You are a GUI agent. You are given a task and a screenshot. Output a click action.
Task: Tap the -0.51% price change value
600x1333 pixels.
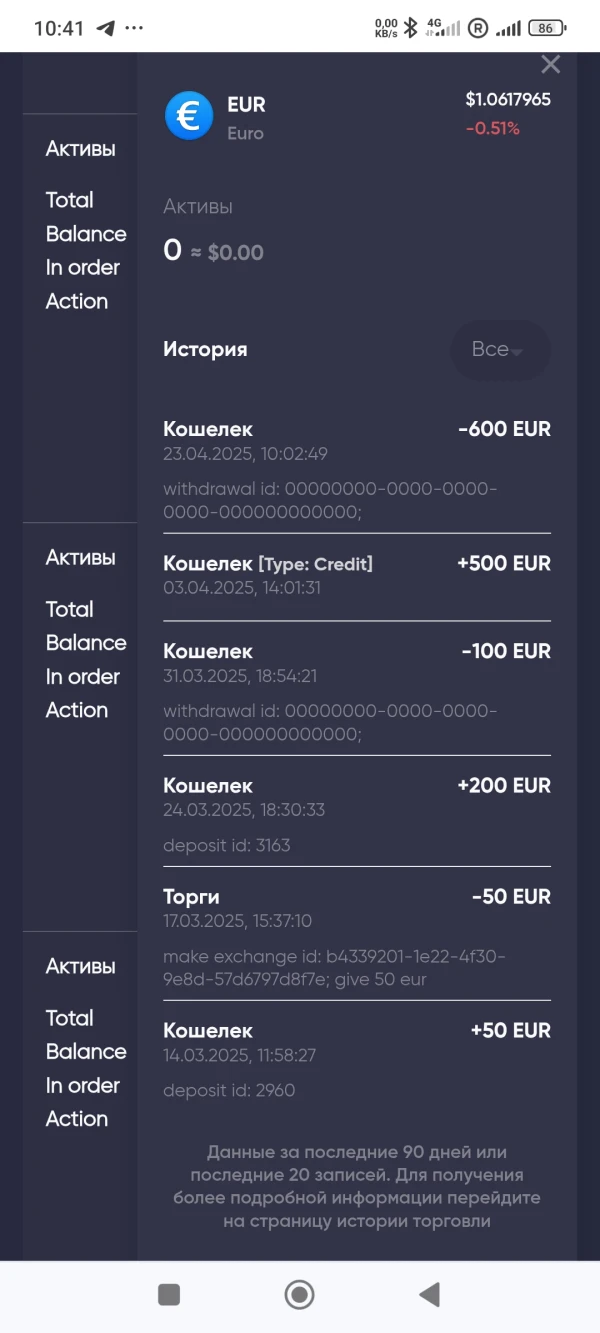[x=492, y=128]
